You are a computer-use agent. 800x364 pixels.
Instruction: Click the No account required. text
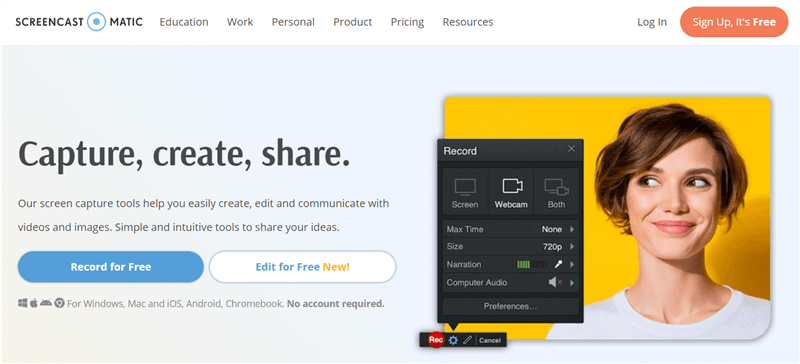click(x=335, y=304)
